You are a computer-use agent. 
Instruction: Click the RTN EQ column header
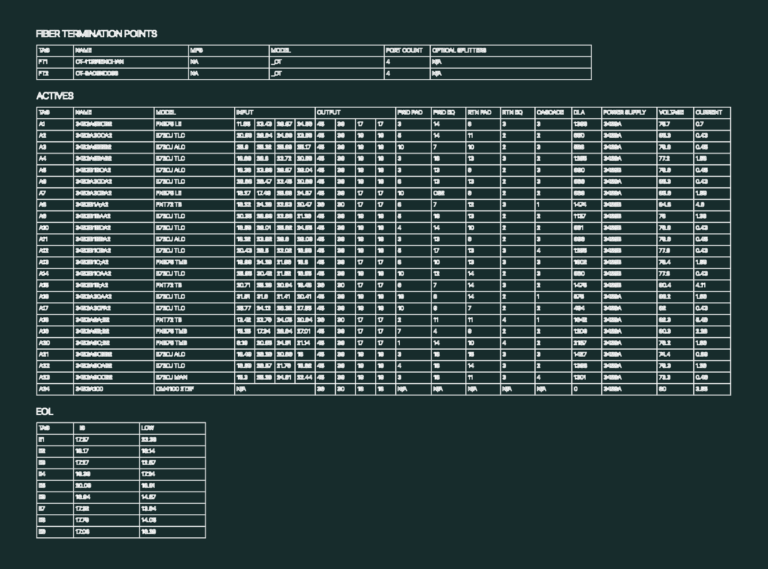click(512, 113)
